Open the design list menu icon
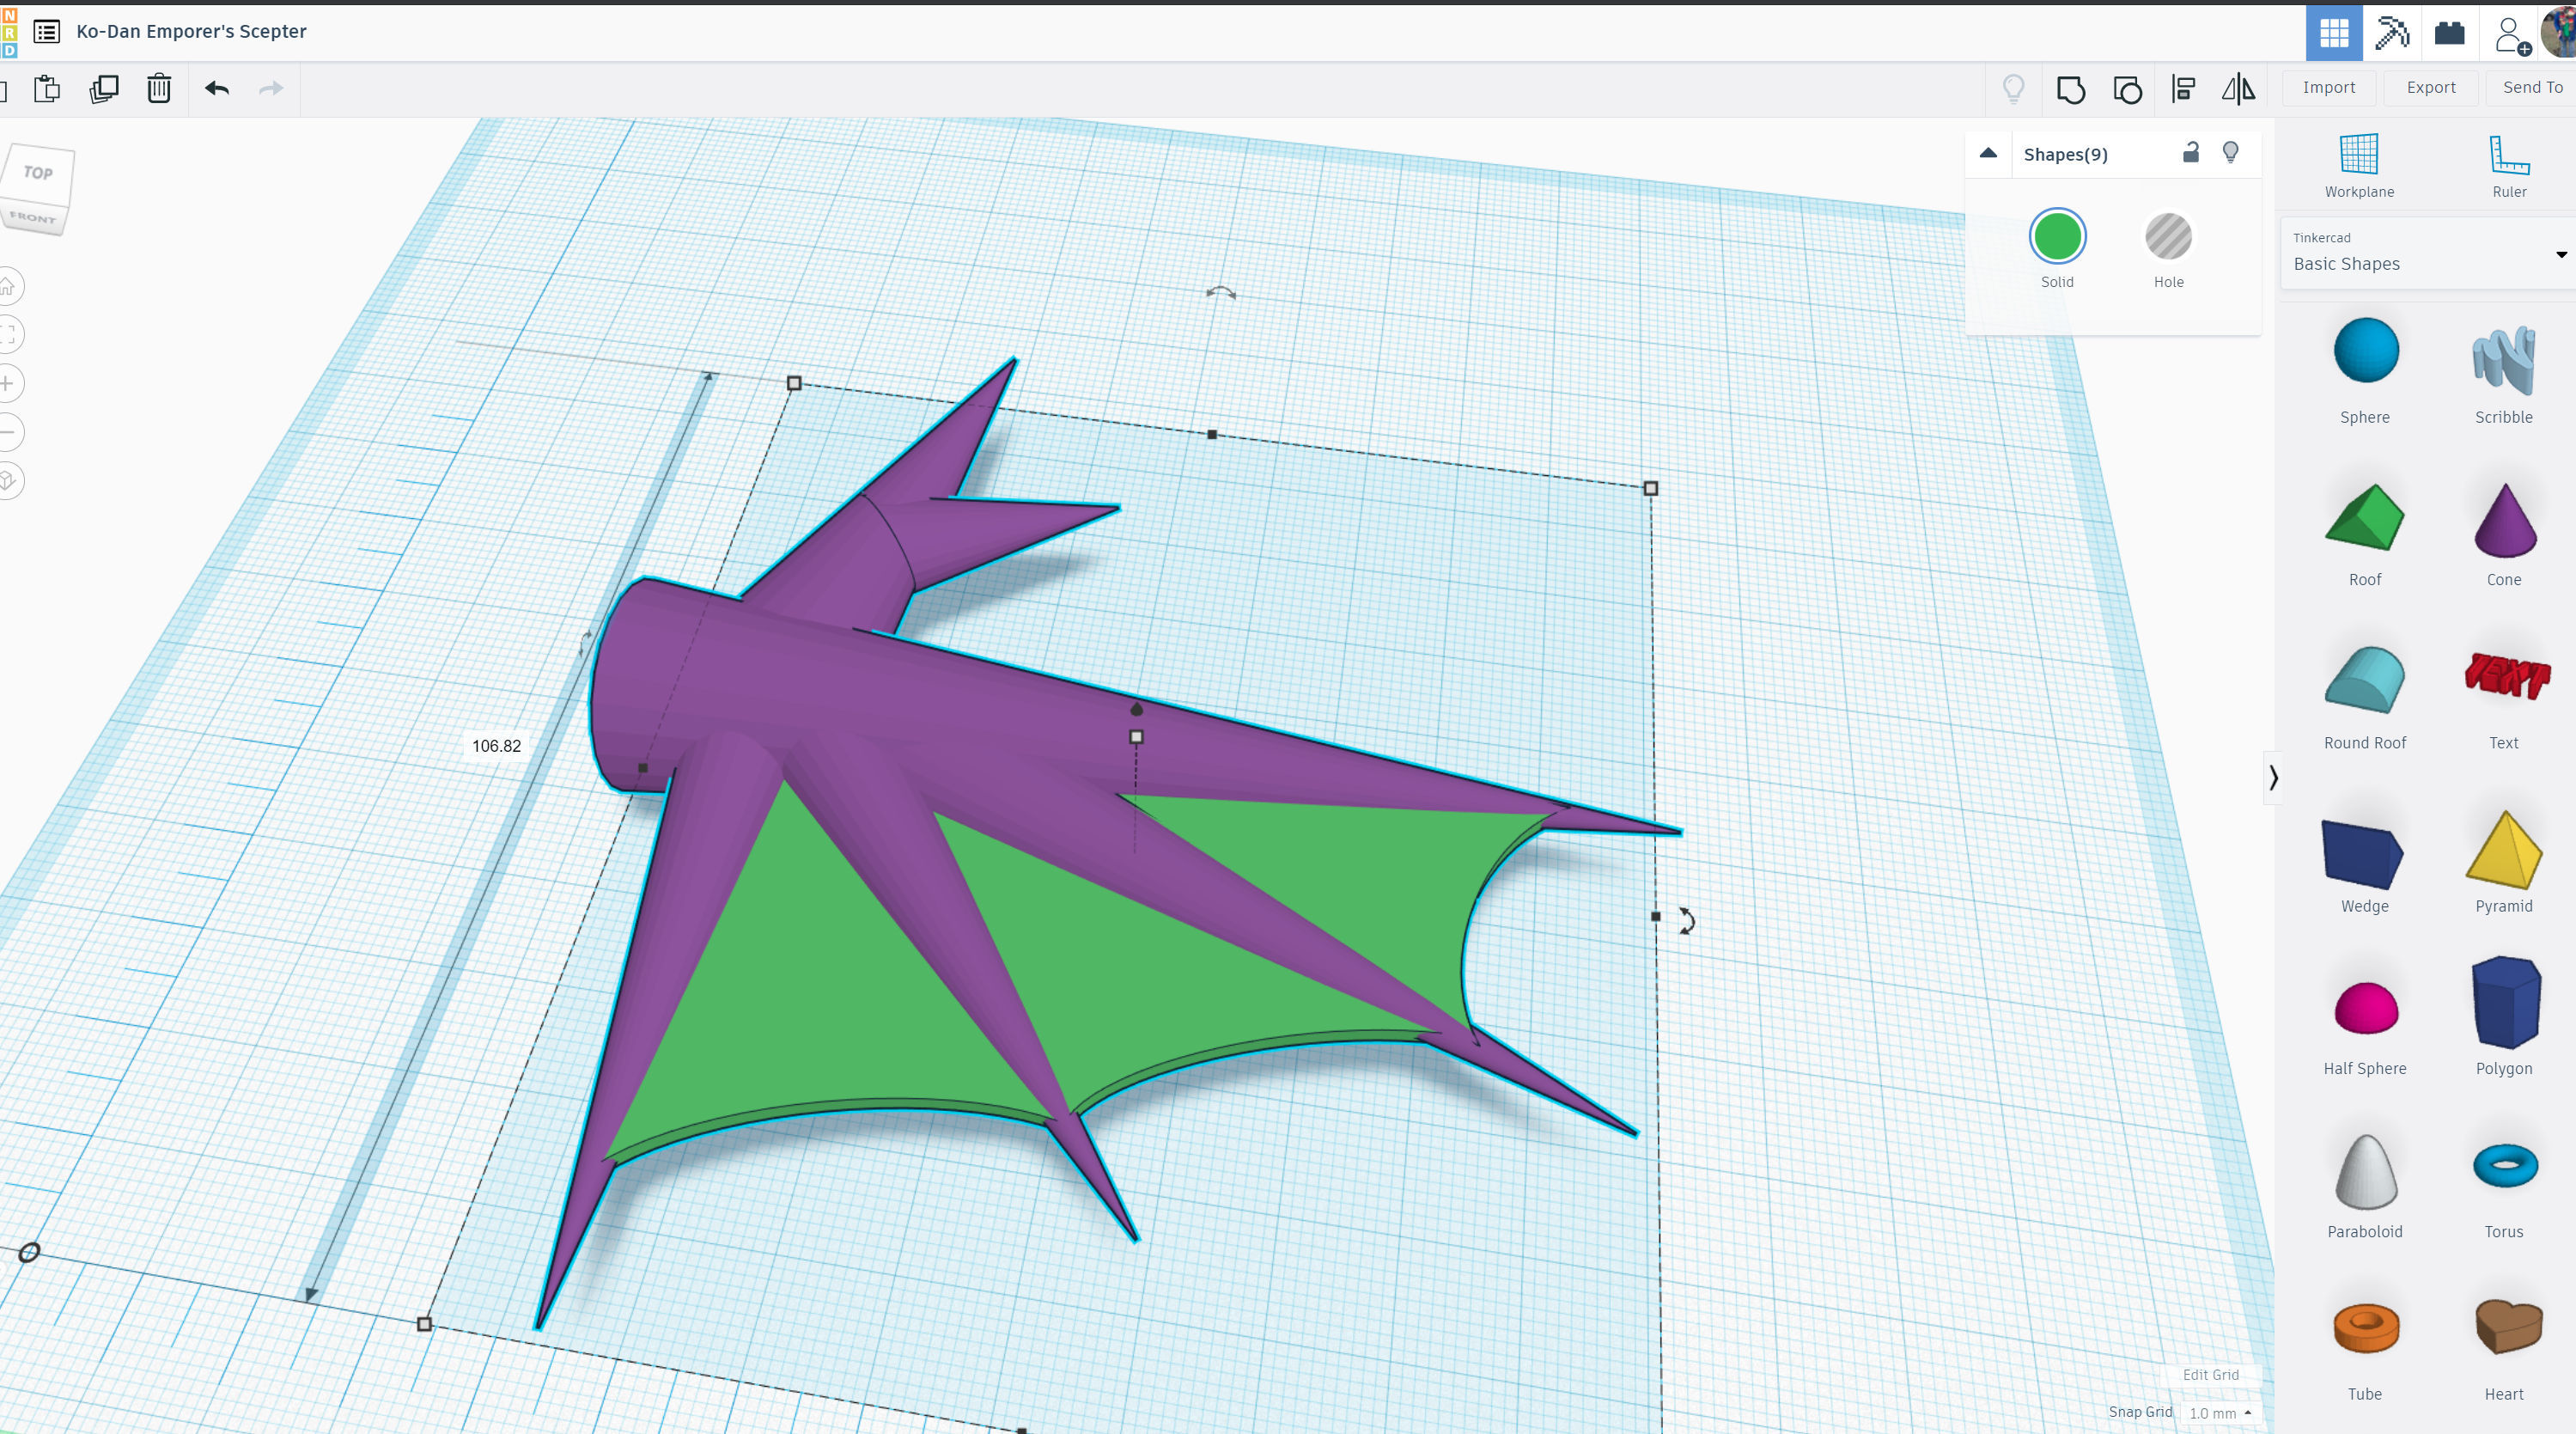Image resolution: width=2576 pixels, height=1434 pixels. pyautogui.click(x=46, y=31)
